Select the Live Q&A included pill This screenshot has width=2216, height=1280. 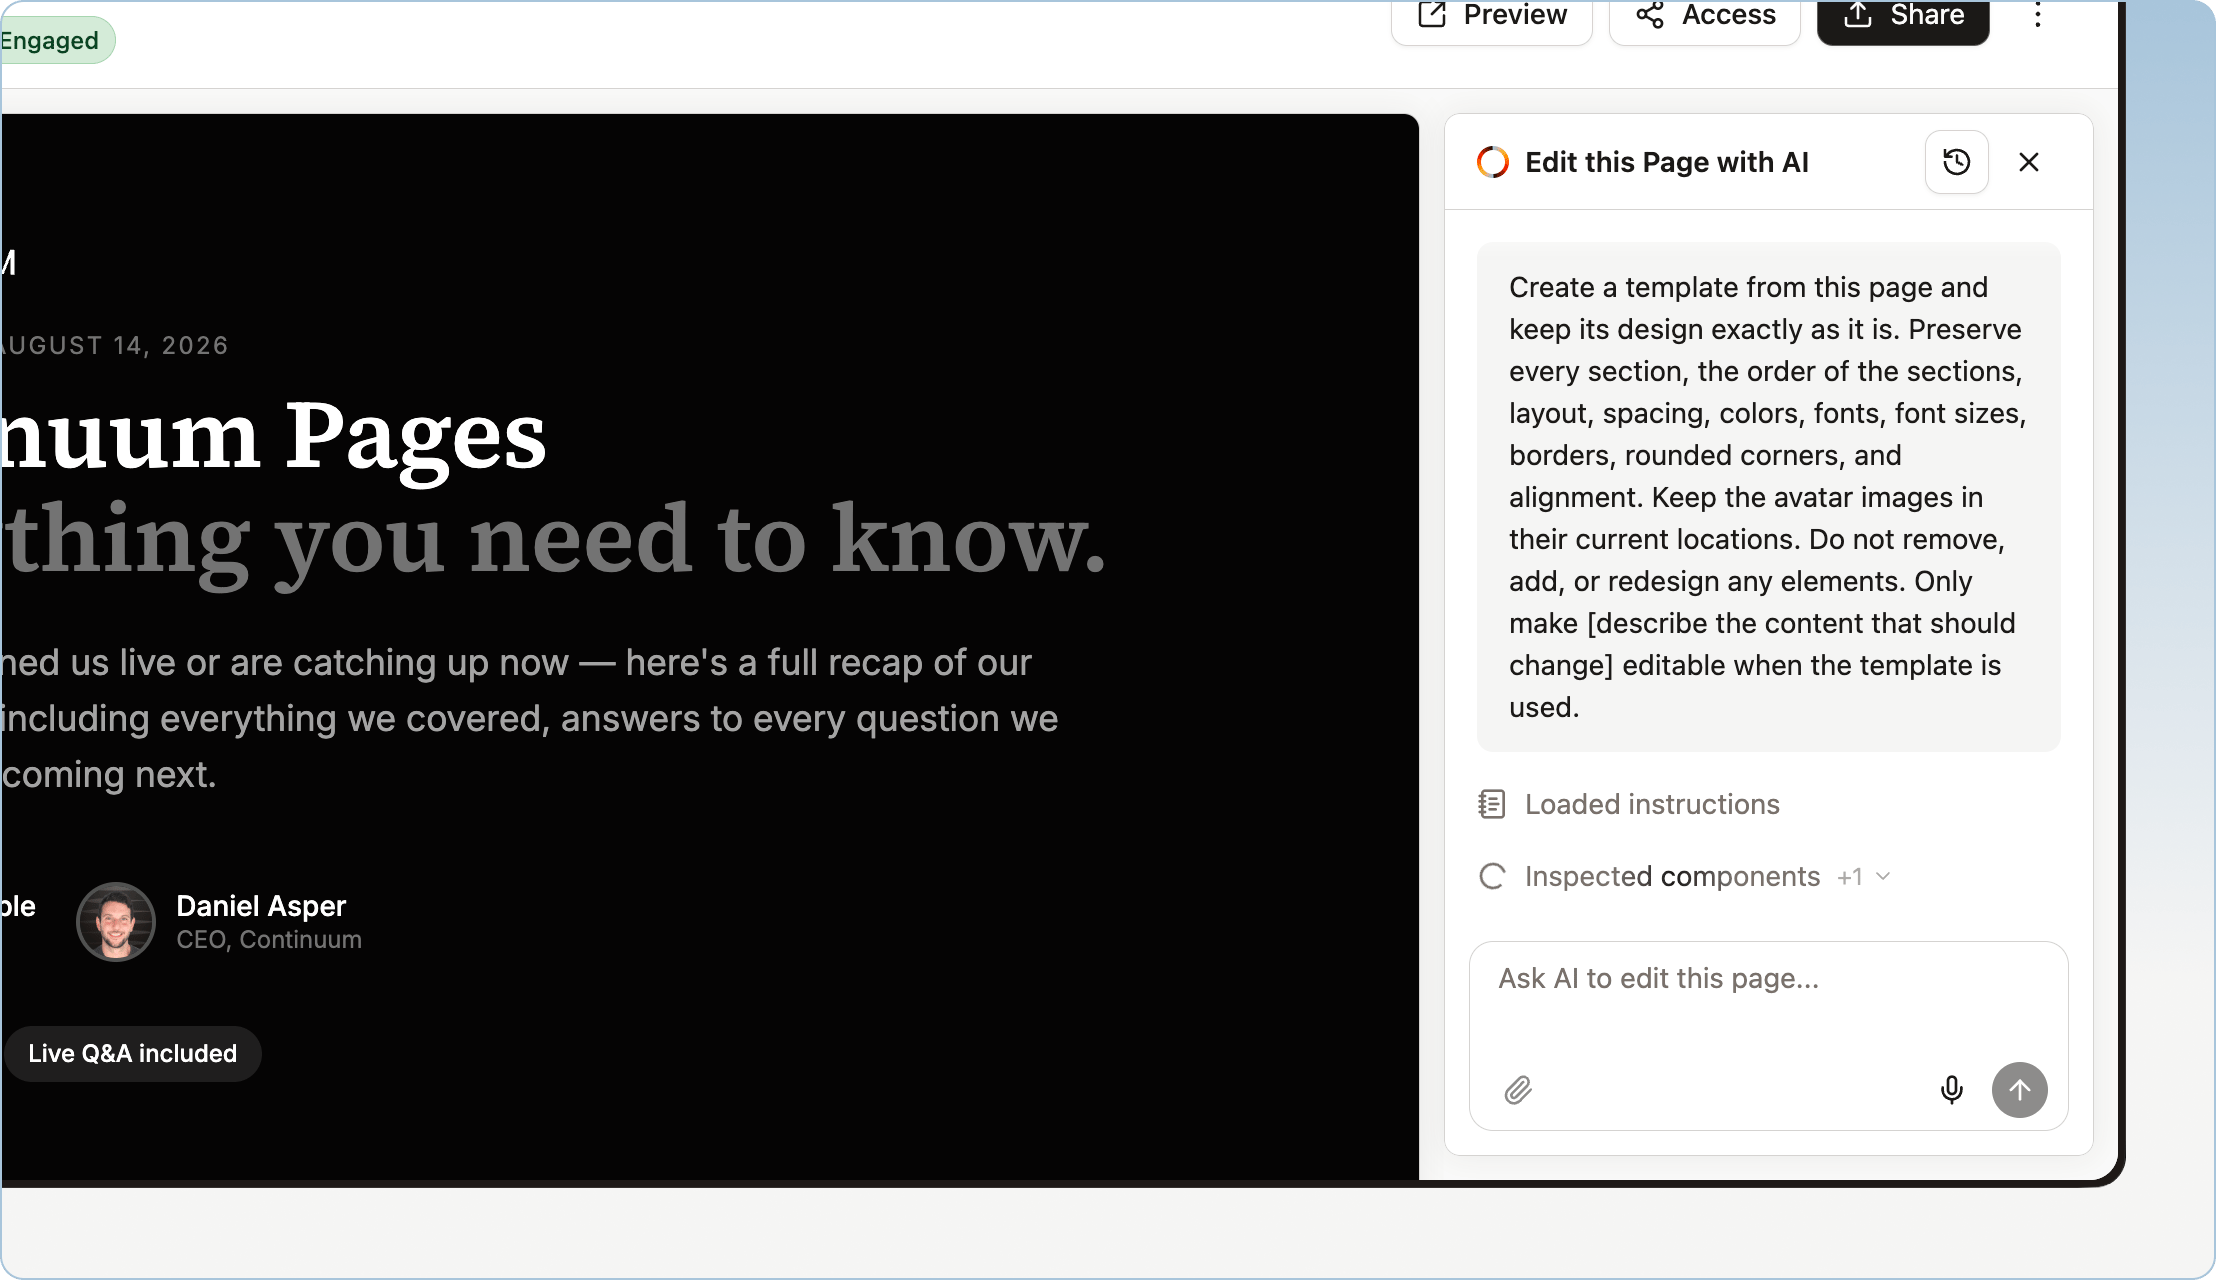(x=133, y=1054)
